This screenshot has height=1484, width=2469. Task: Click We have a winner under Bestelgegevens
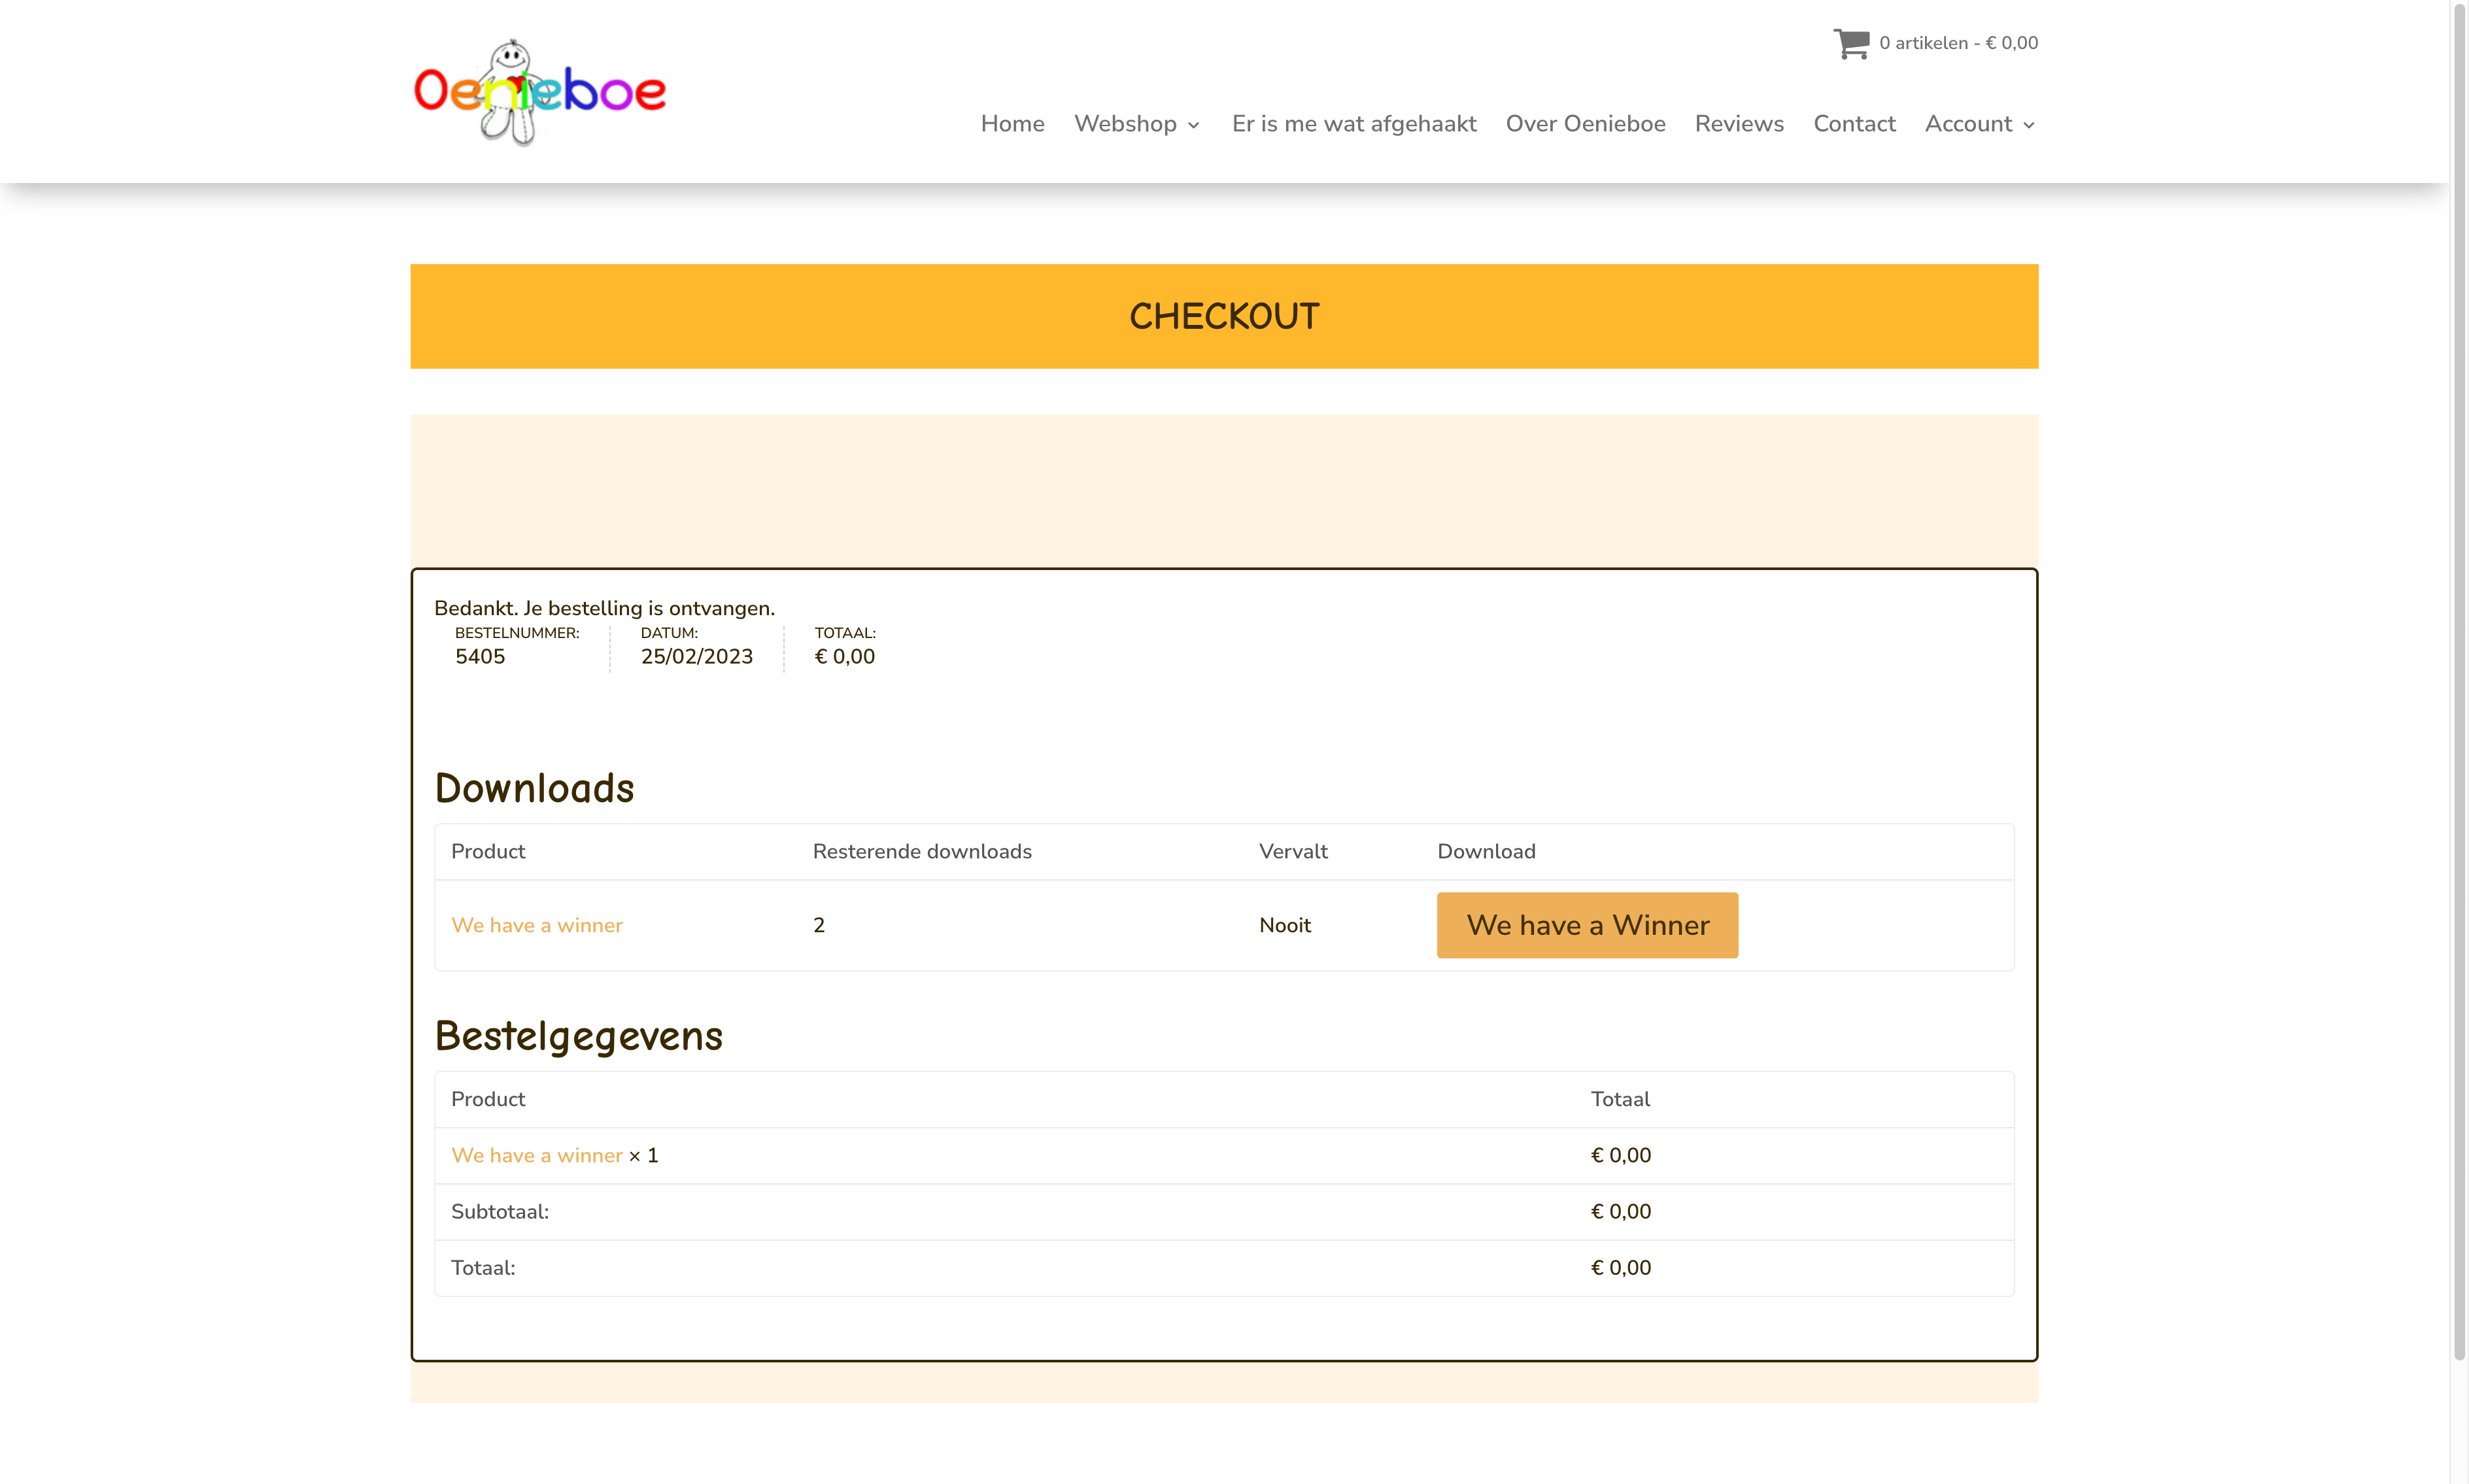click(x=537, y=1155)
